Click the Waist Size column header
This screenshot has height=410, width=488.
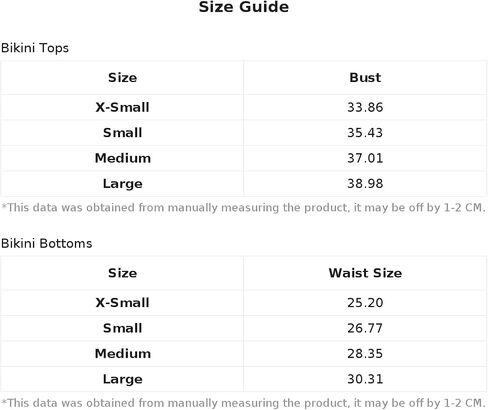coord(365,273)
